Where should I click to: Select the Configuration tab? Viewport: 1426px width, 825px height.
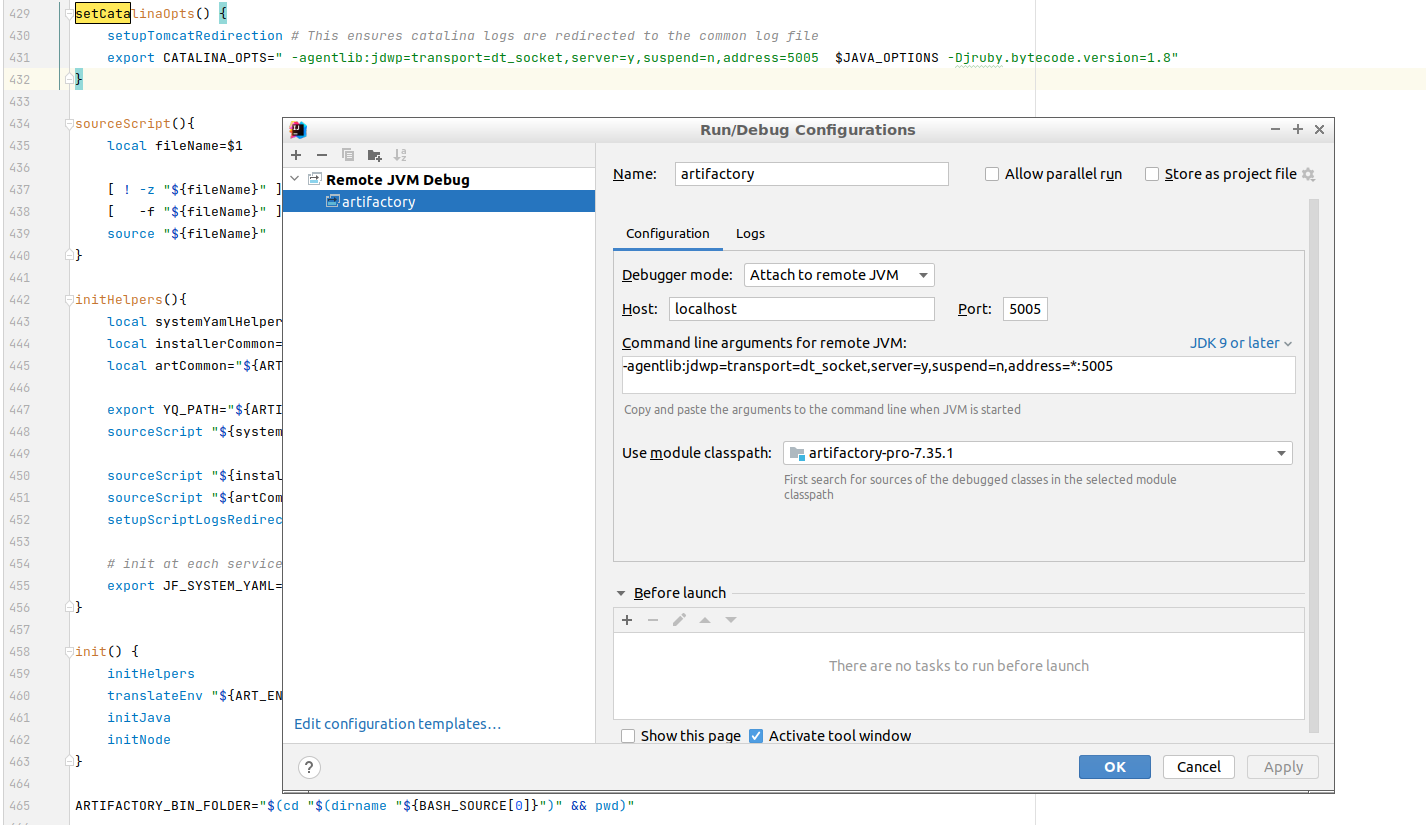[x=667, y=233]
